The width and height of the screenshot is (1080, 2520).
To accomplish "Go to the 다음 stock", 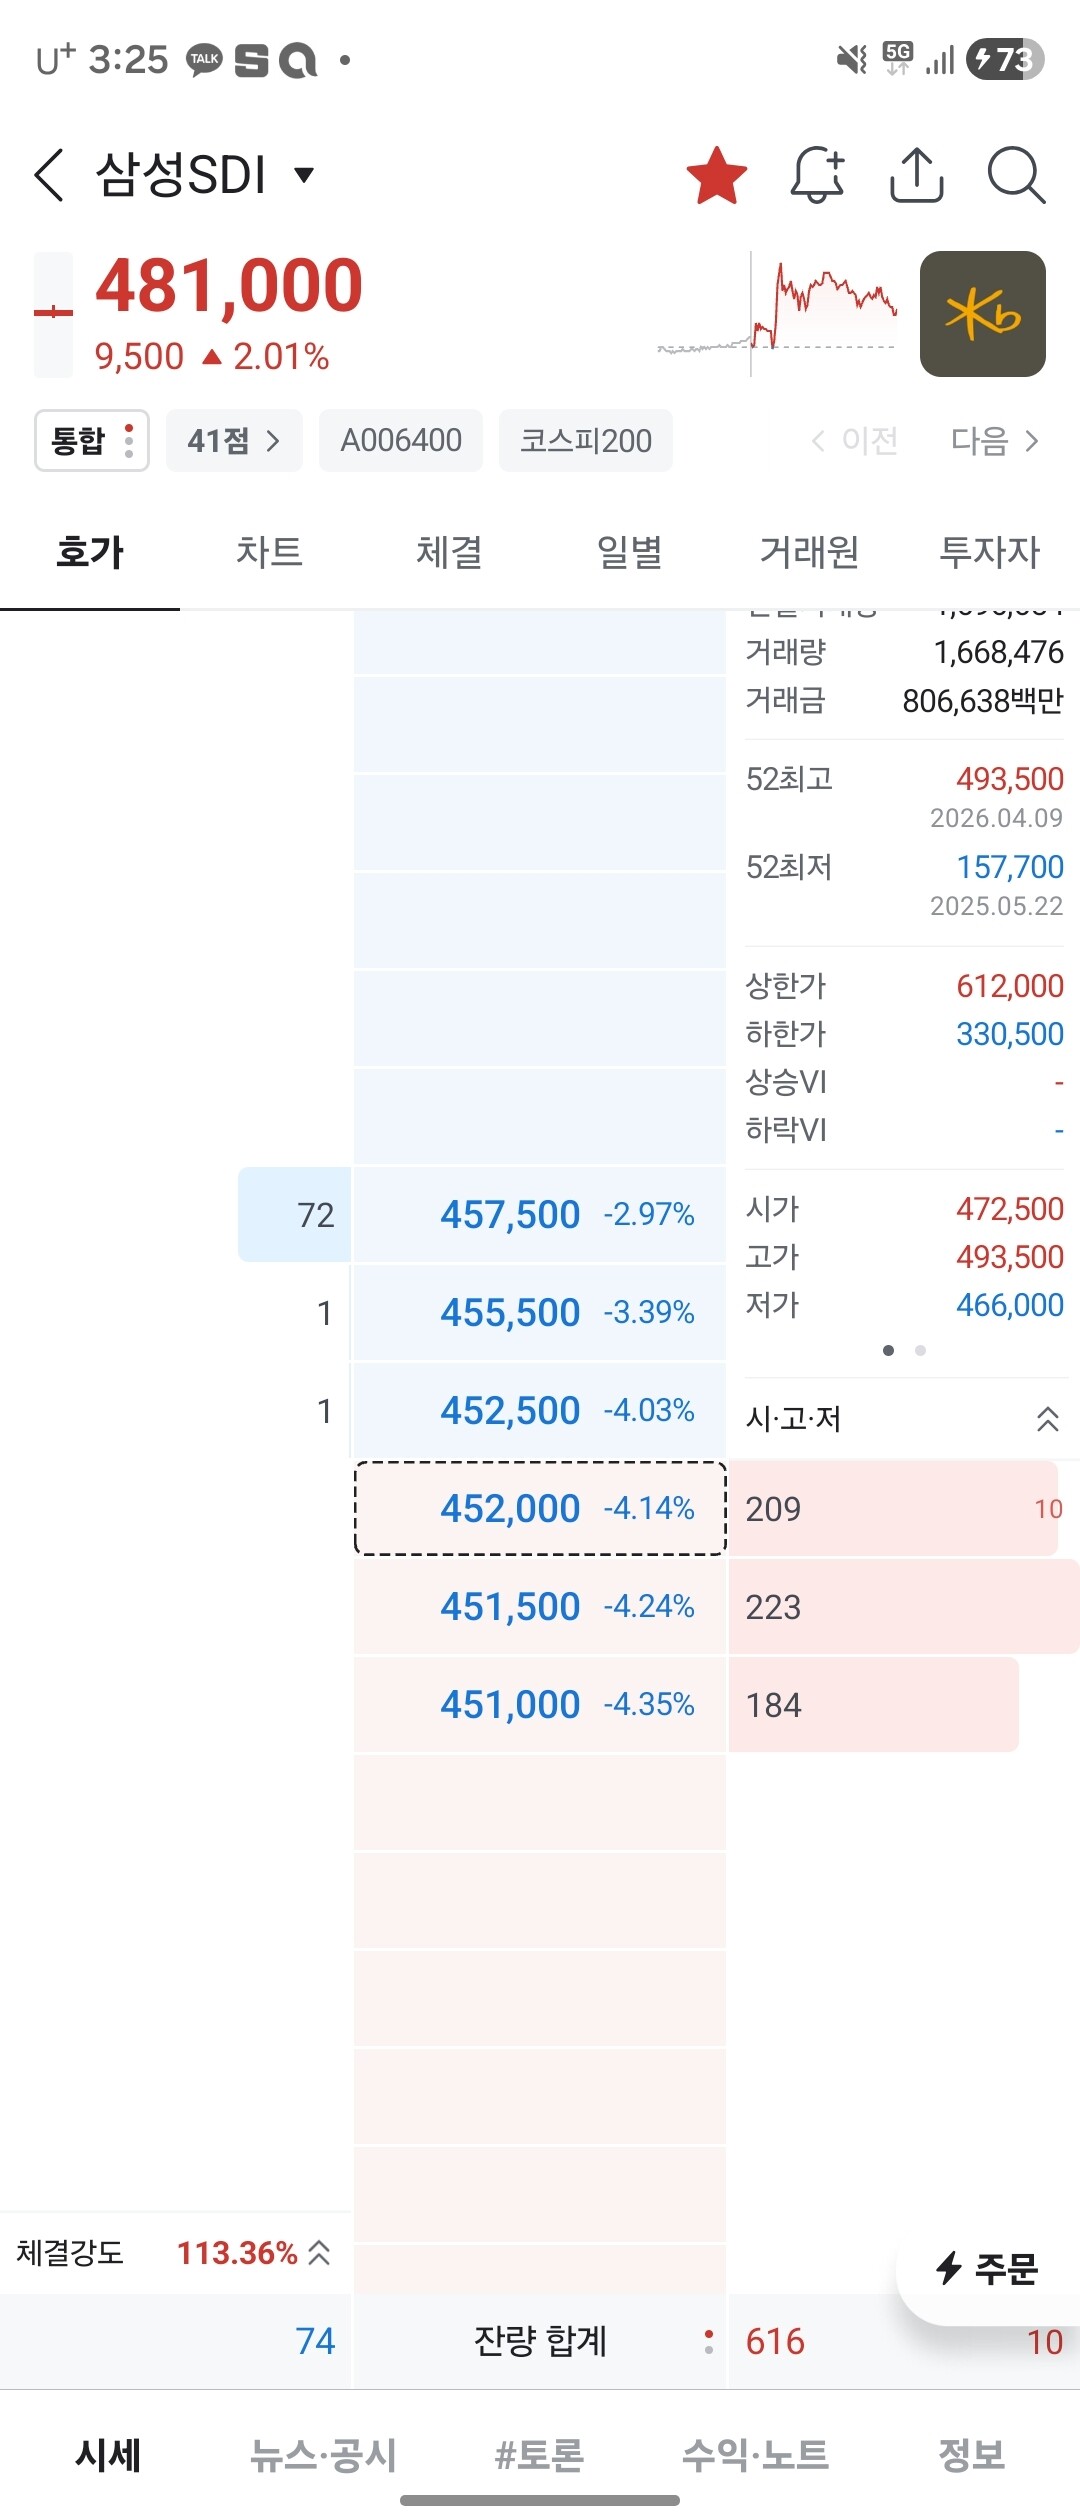I will 994,440.
